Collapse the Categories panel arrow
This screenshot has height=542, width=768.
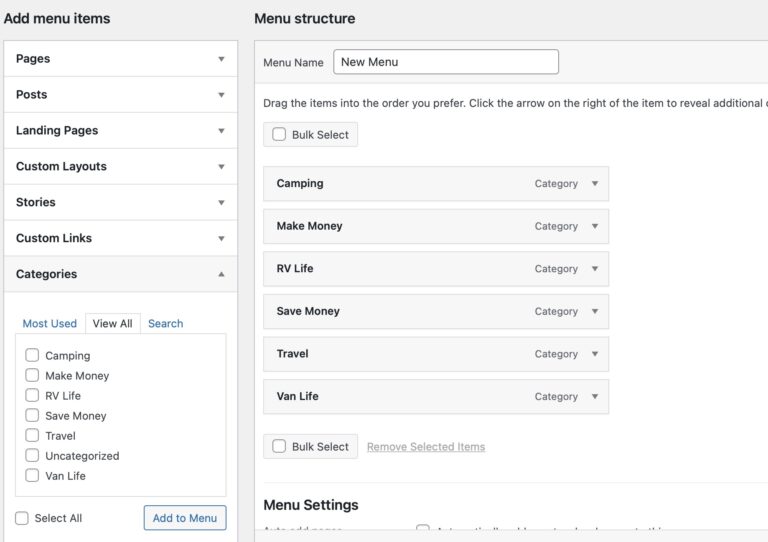pos(221,274)
